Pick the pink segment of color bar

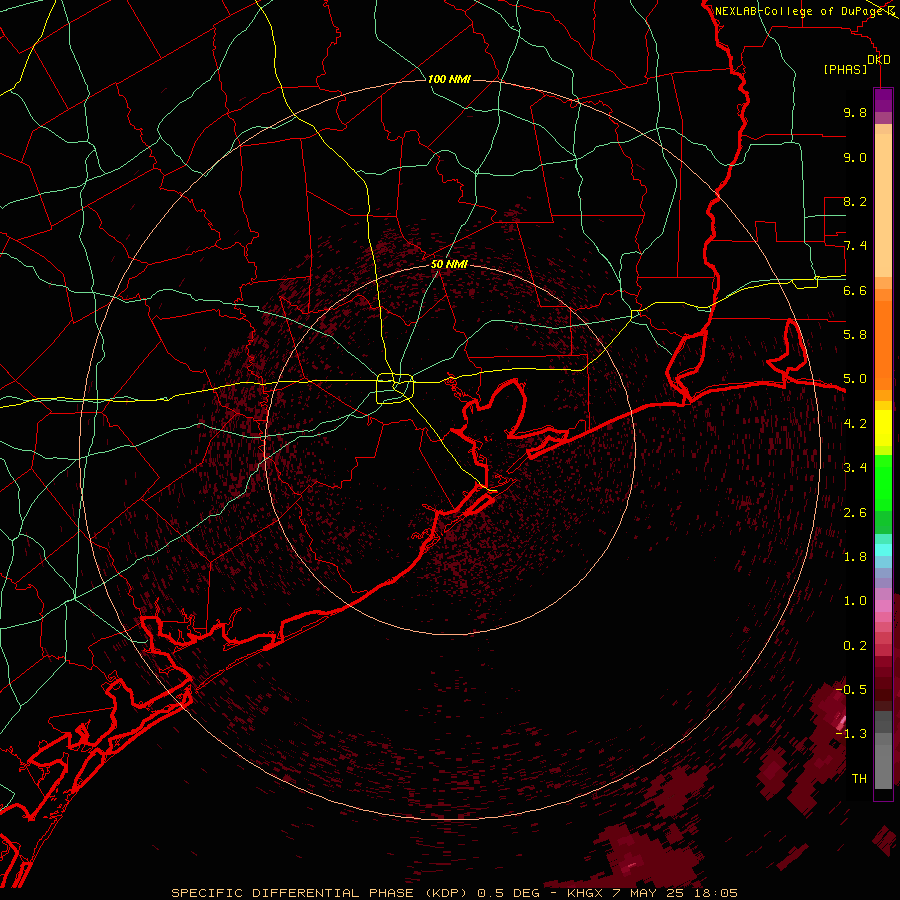click(883, 606)
